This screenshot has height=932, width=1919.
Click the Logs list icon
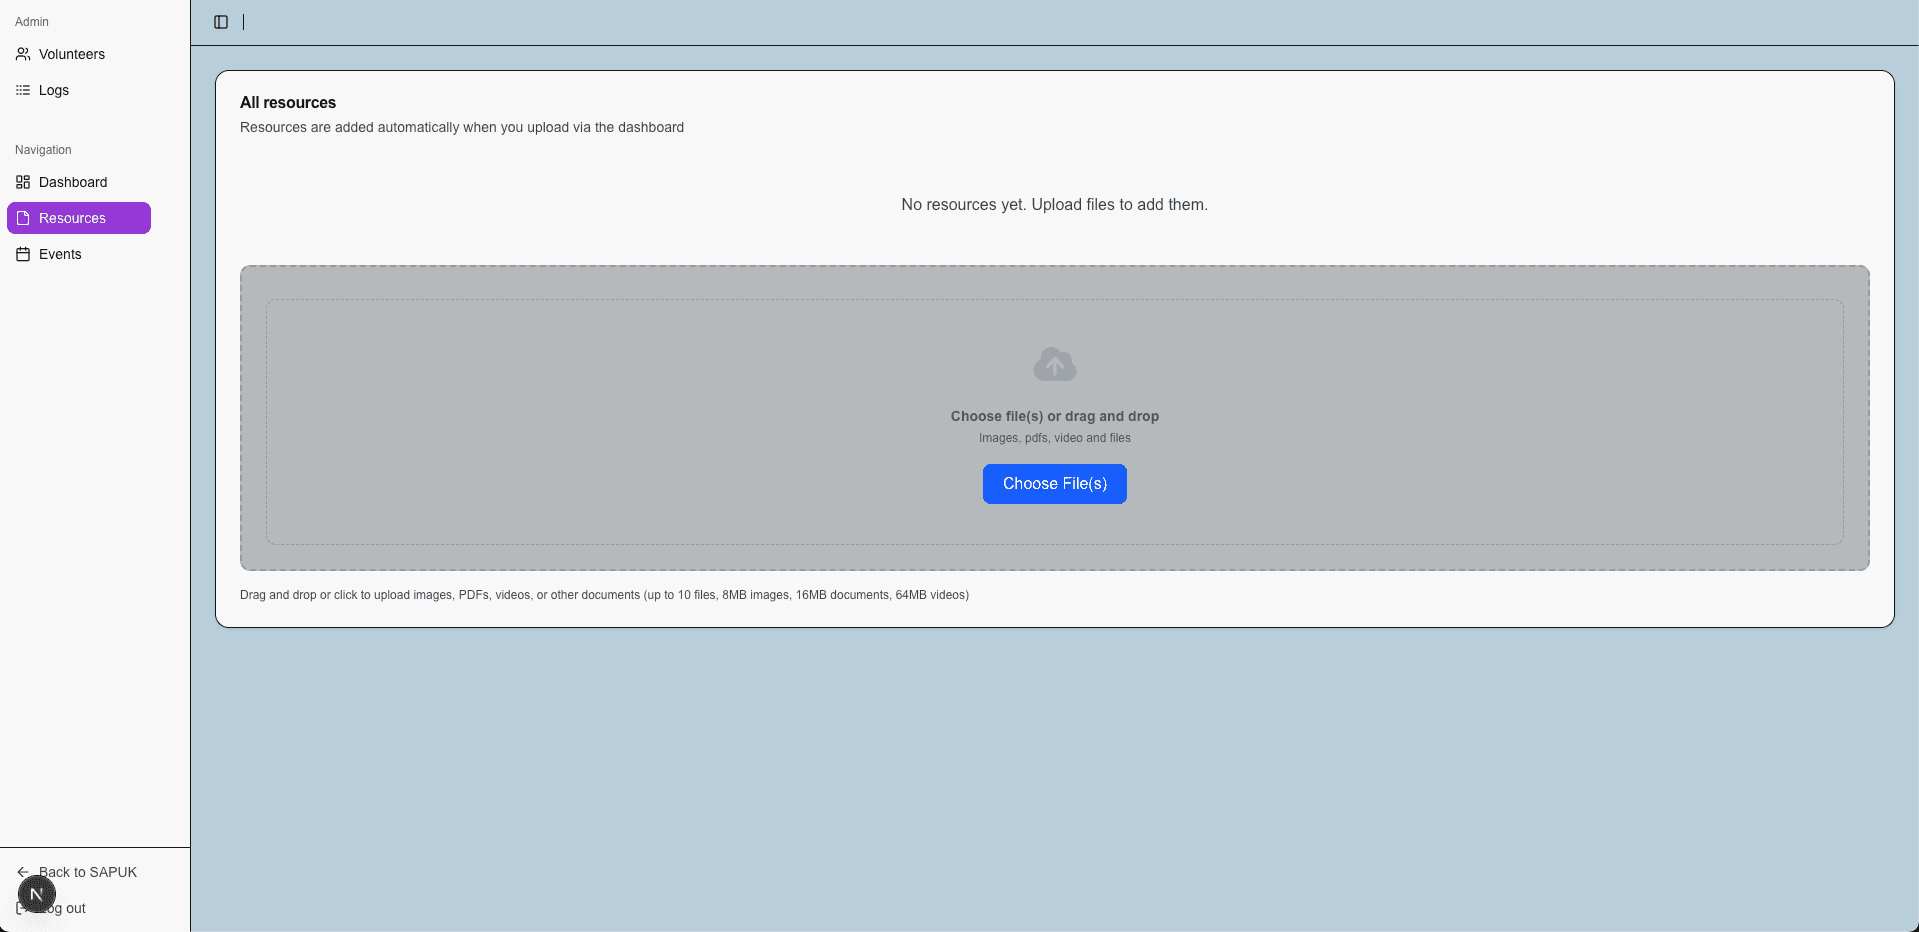pos(23,90)
